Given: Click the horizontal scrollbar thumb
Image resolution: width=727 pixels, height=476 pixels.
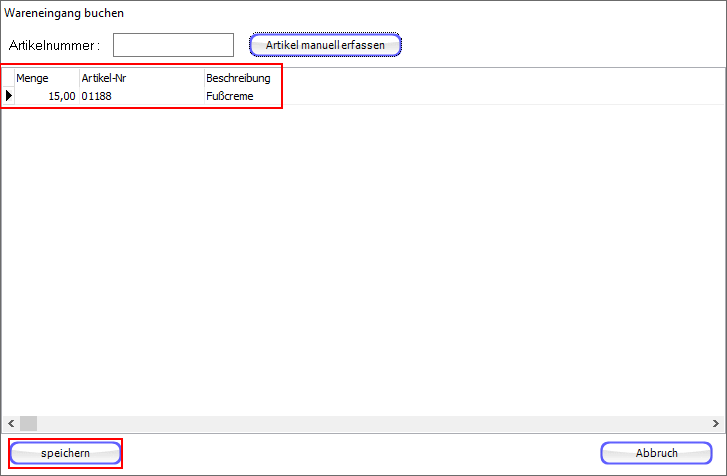Looking at the screenshot, I should (28, 423).
